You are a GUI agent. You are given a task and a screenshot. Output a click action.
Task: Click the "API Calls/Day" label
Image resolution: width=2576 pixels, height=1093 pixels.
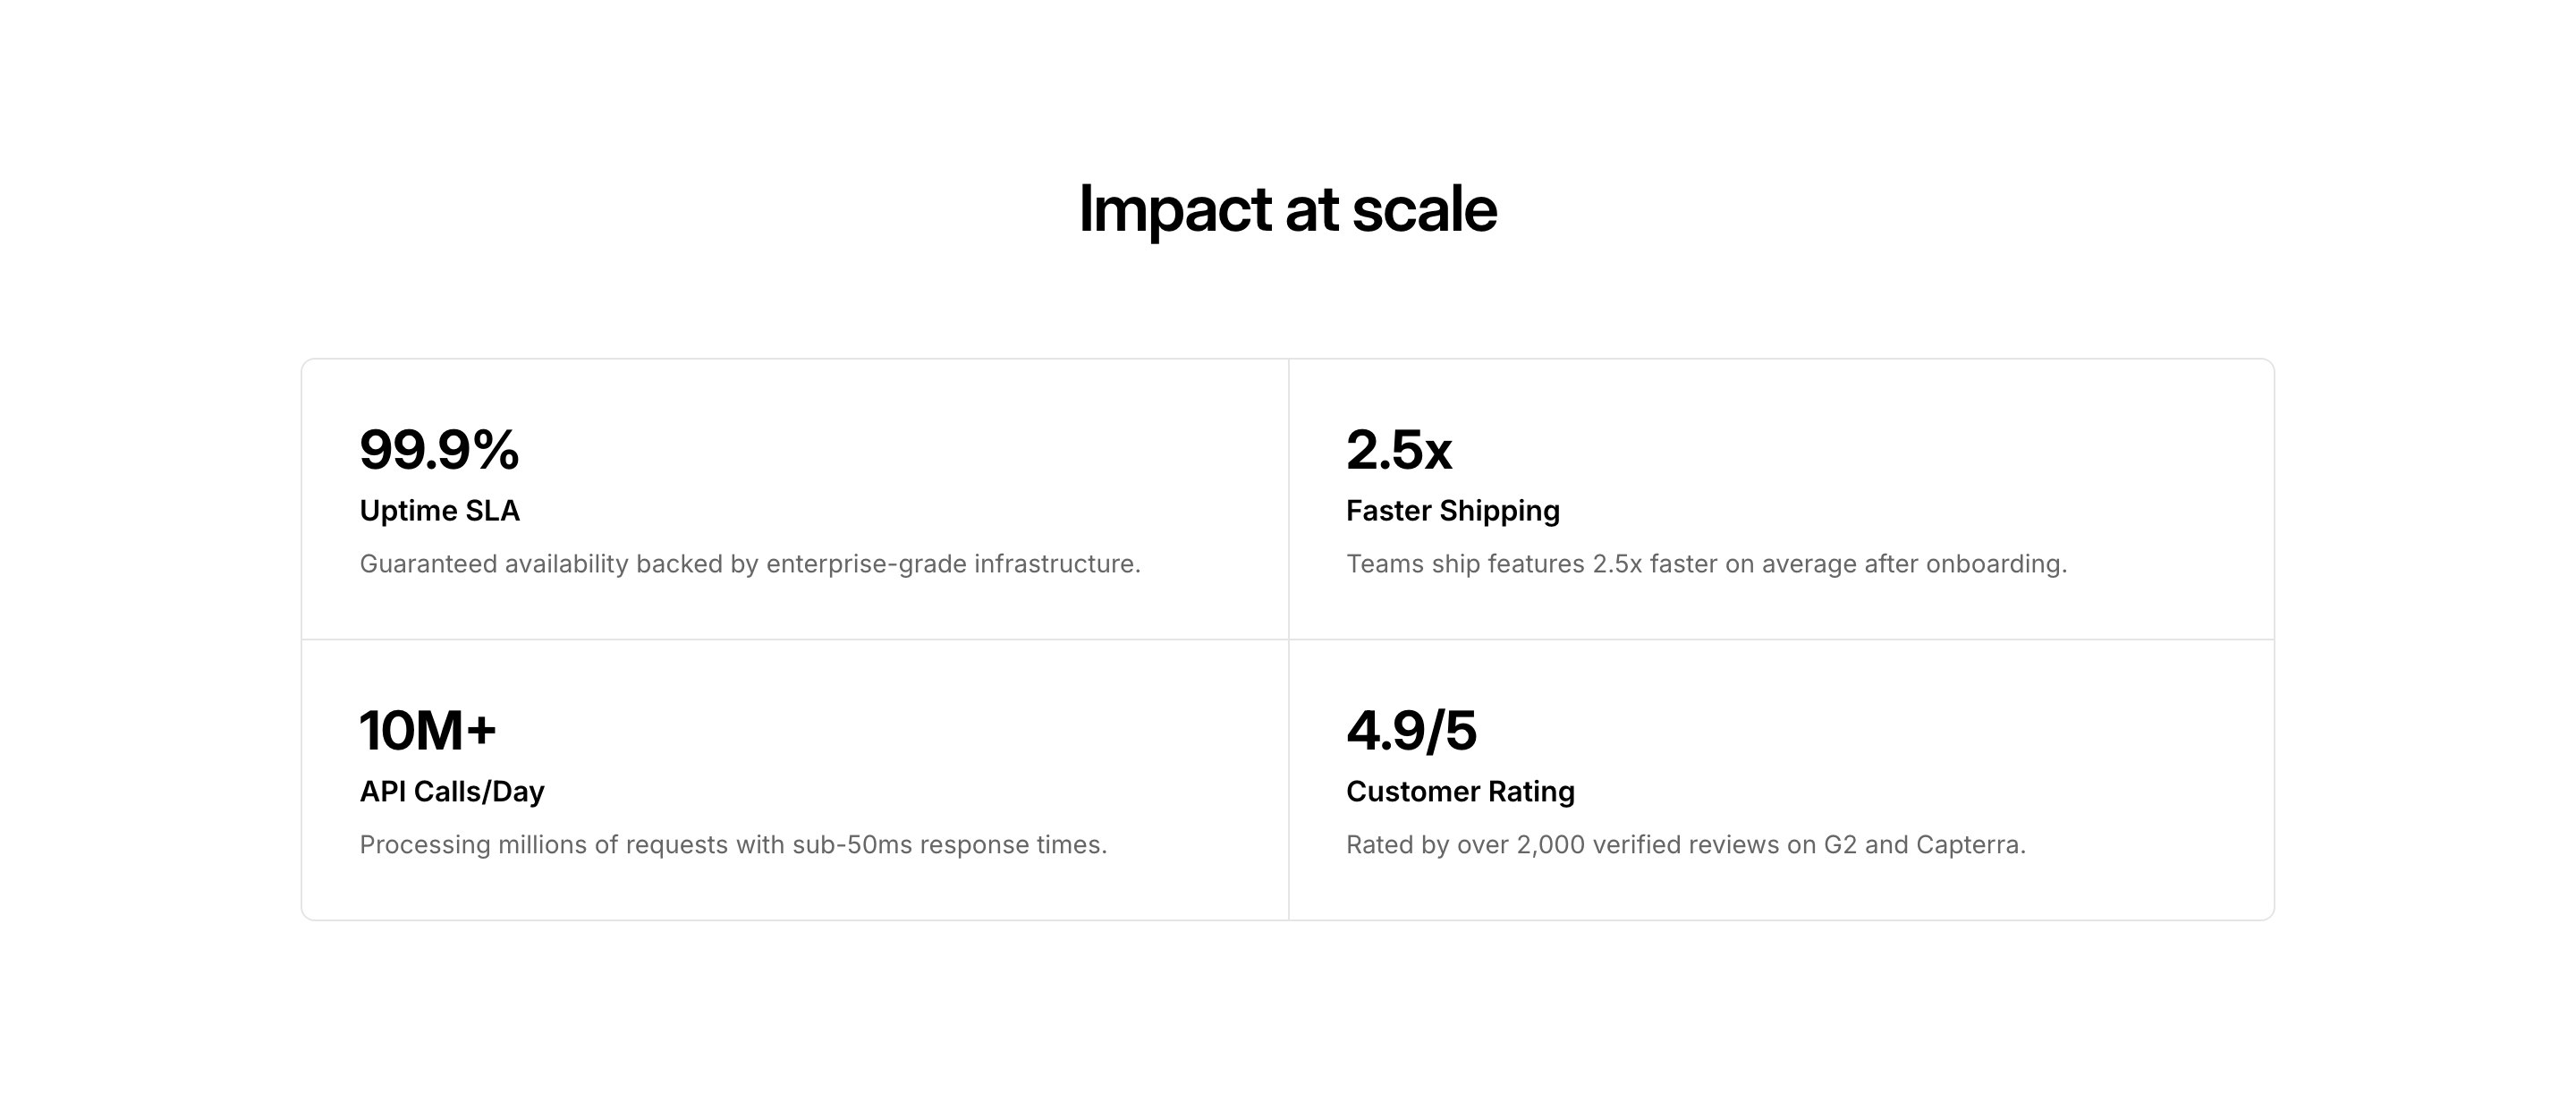point(451,792)
